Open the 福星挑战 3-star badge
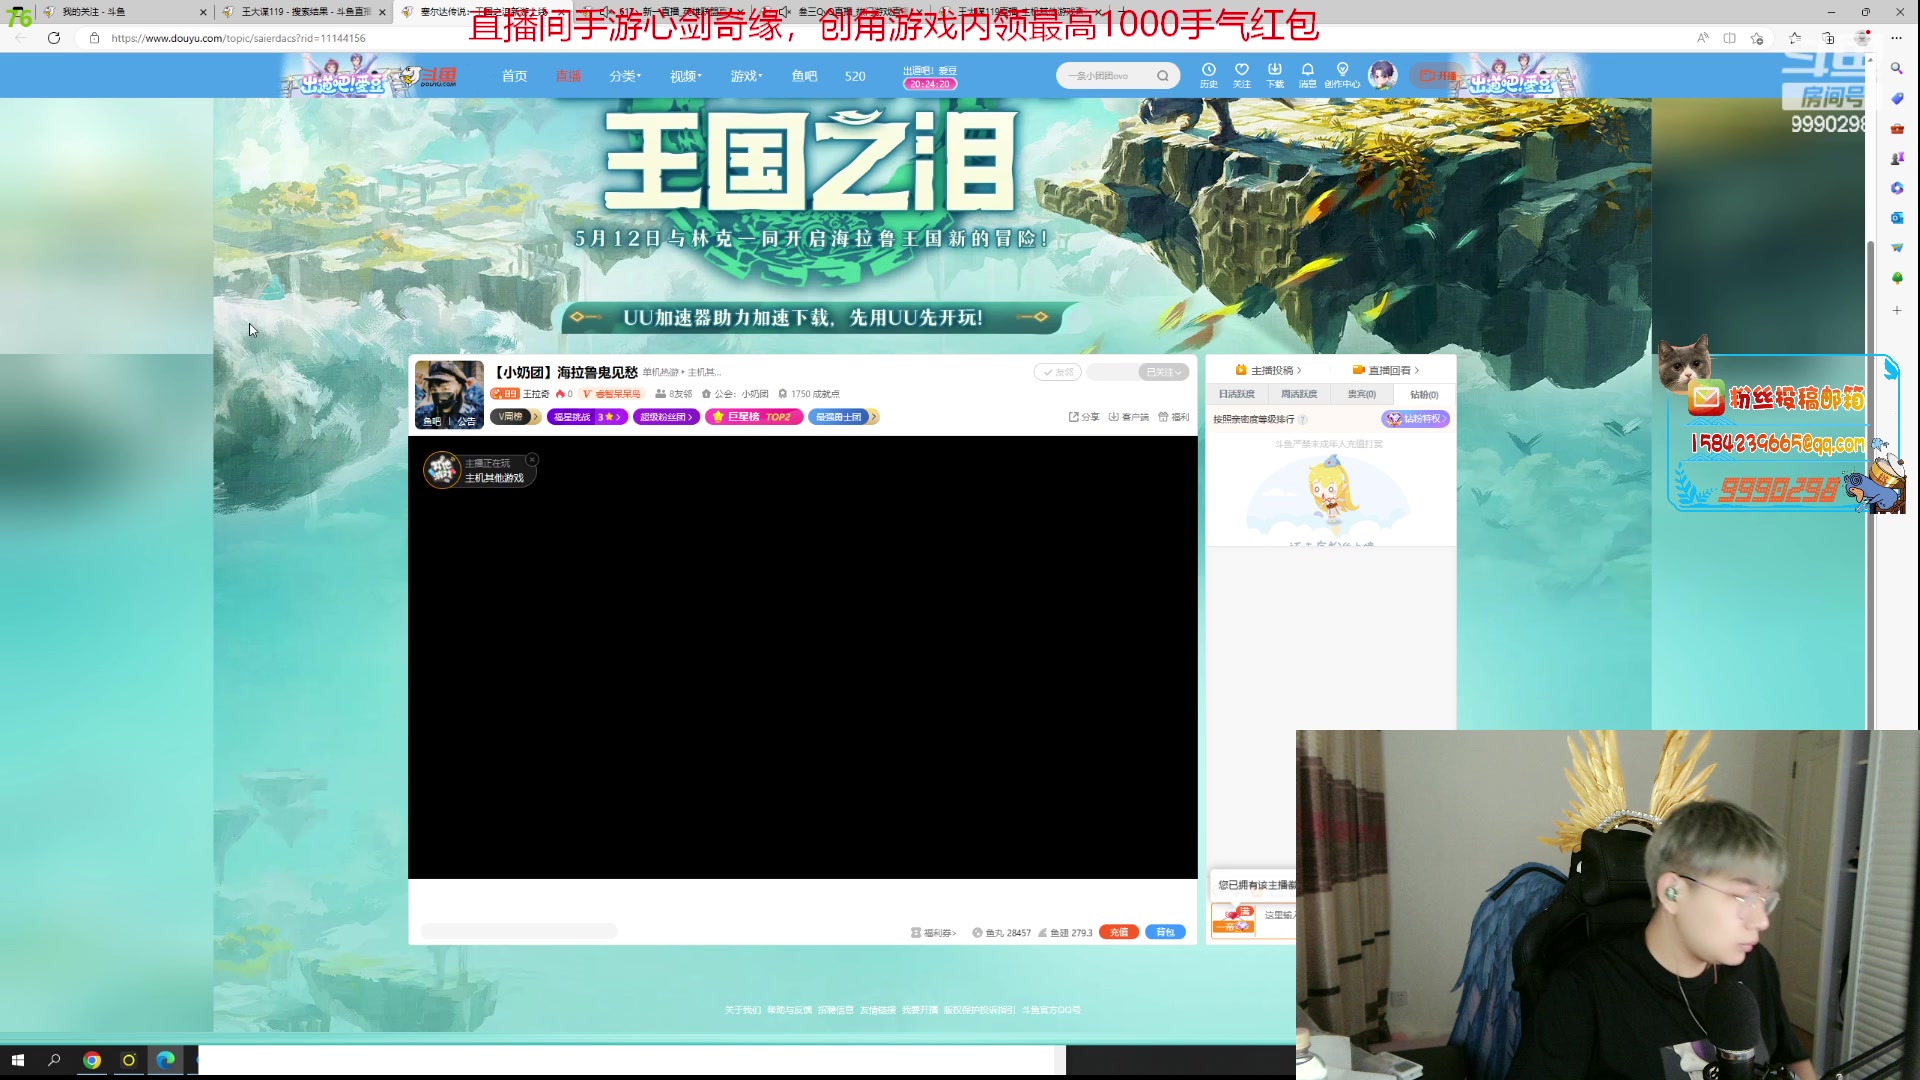1920x1080 pixels. coord(588,417)
